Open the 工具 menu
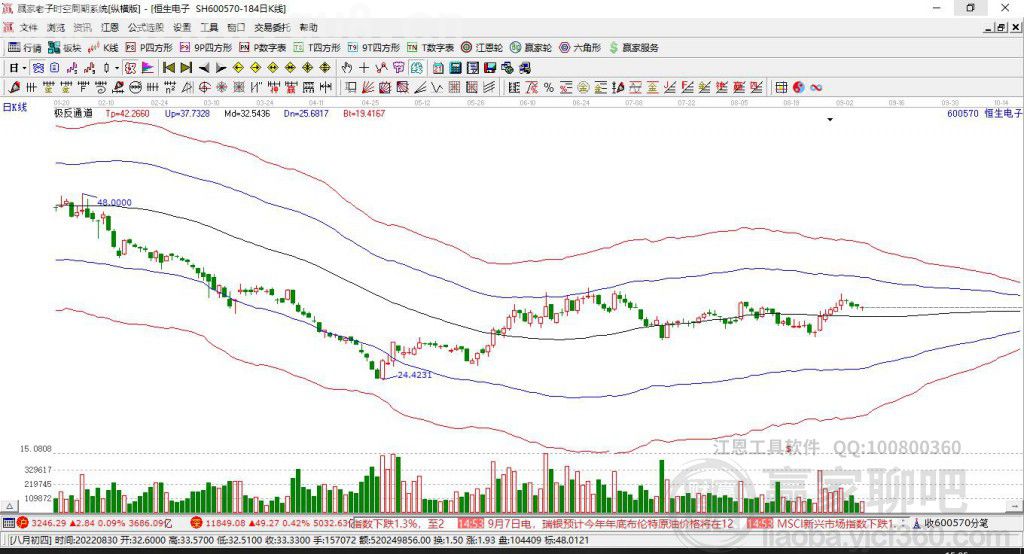 [209, 27]
